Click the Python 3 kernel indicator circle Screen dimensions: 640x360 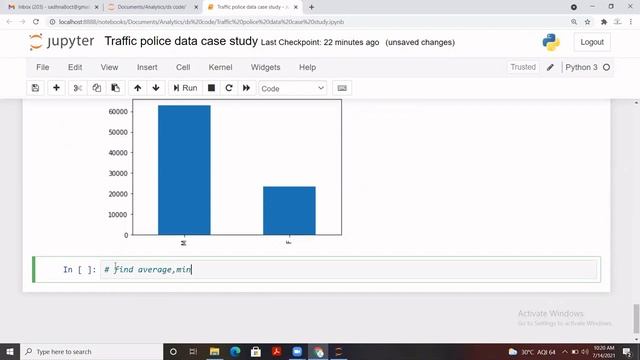[x=607, y=67]
